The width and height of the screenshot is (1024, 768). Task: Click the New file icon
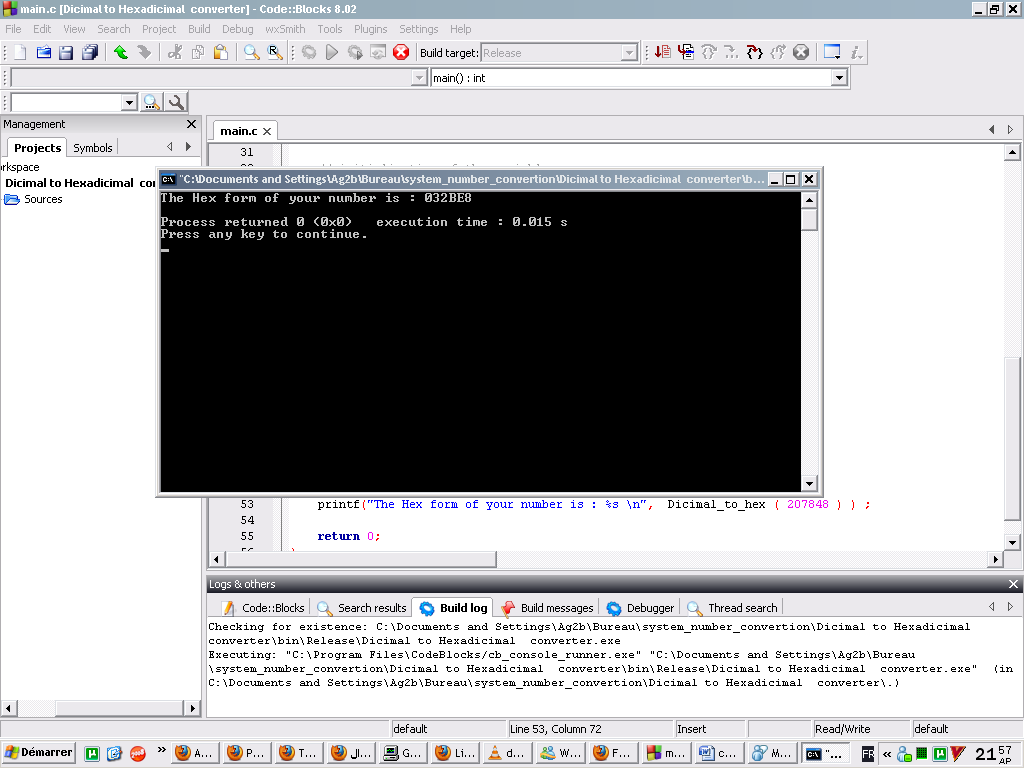(20, 52)
